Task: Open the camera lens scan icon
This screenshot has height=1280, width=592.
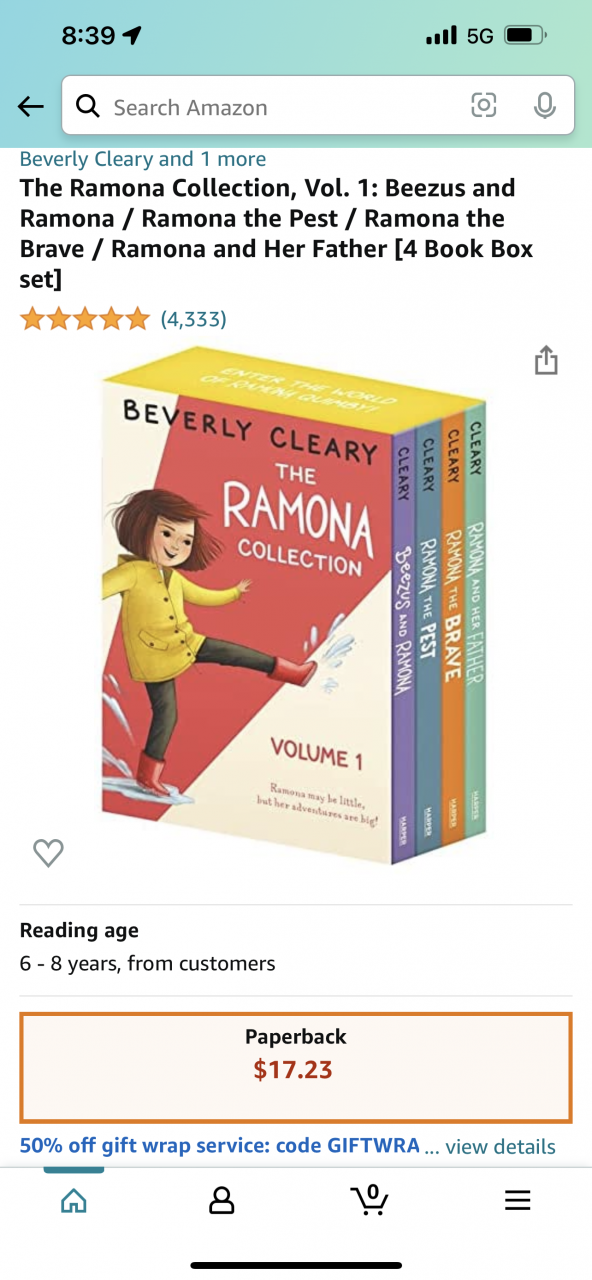Action: 484,105
